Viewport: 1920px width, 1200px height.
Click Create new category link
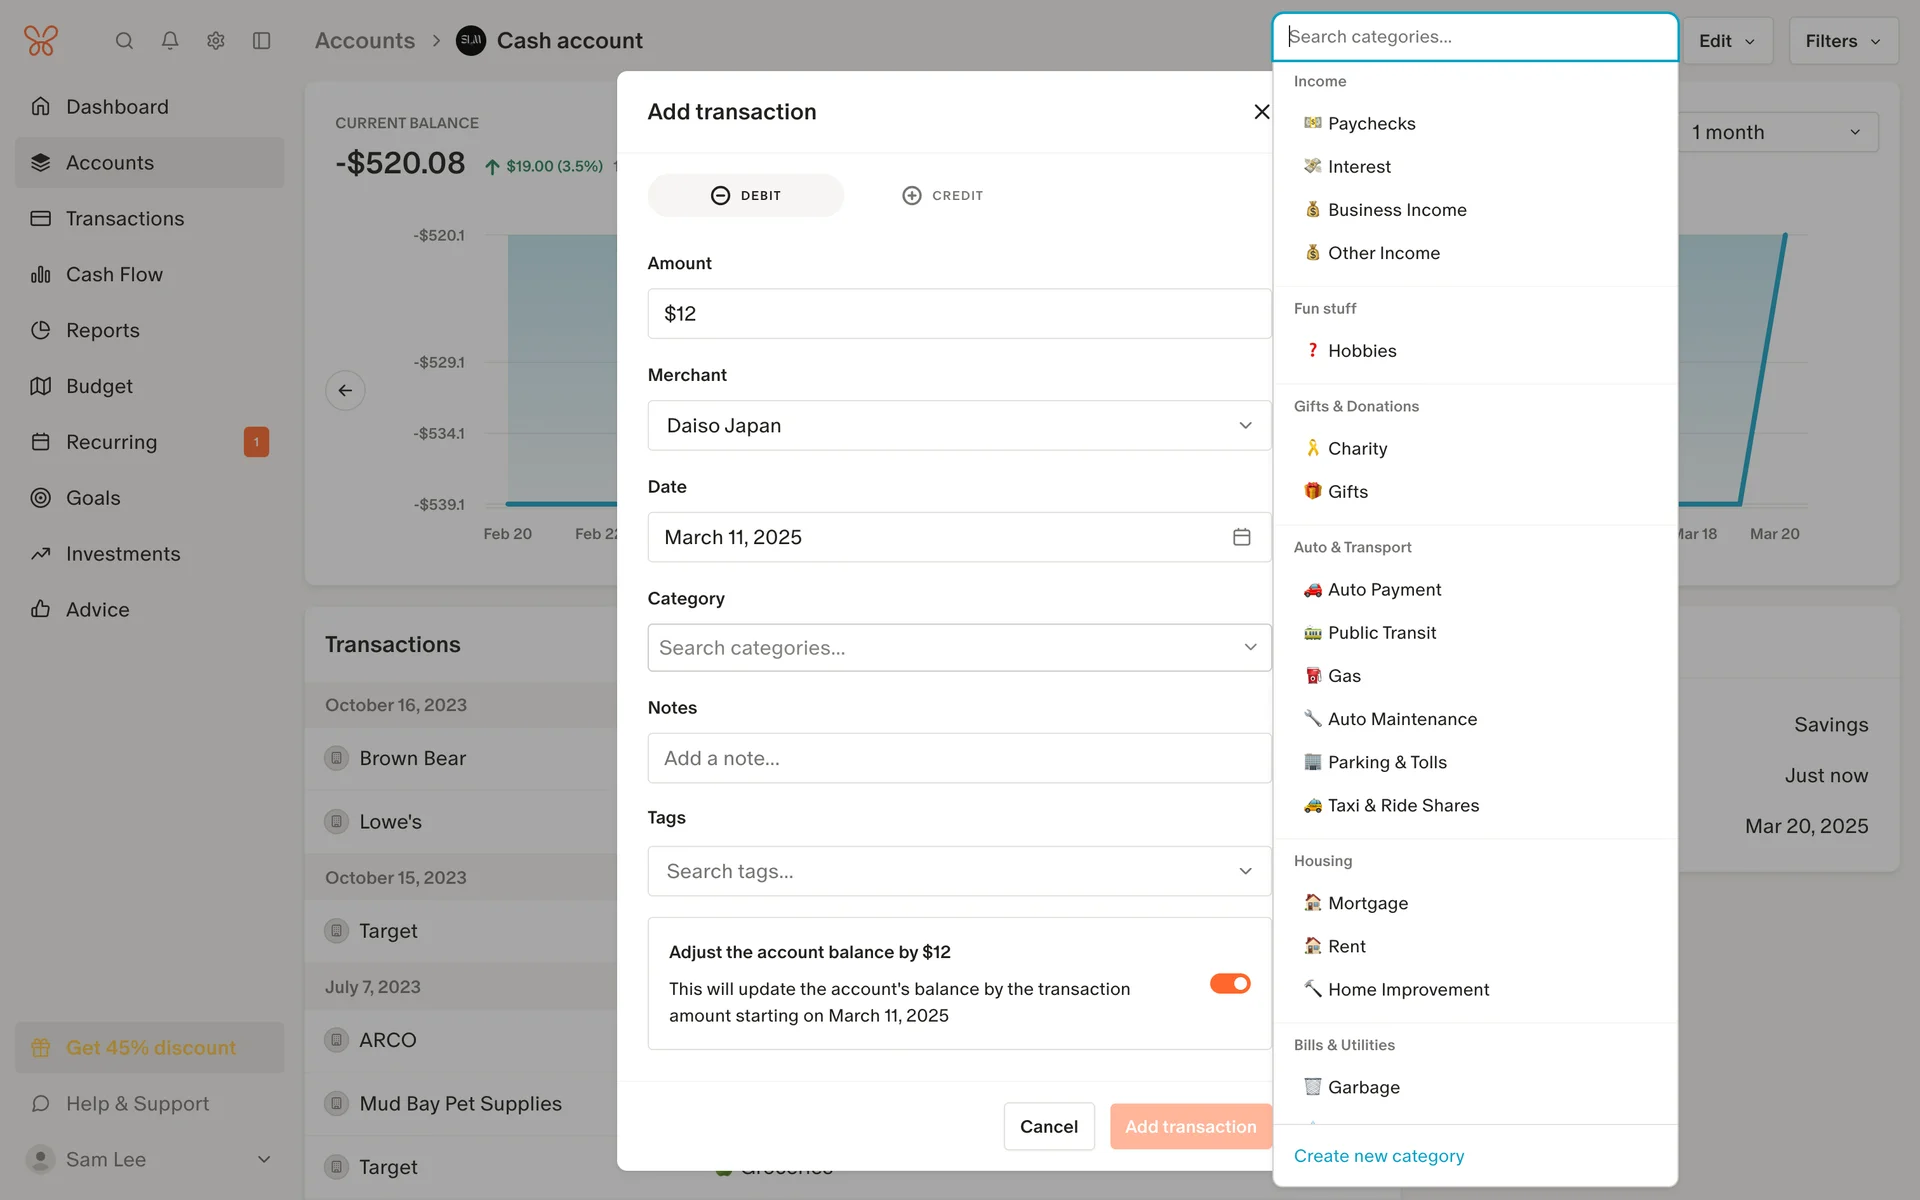coord(1378,1156)
